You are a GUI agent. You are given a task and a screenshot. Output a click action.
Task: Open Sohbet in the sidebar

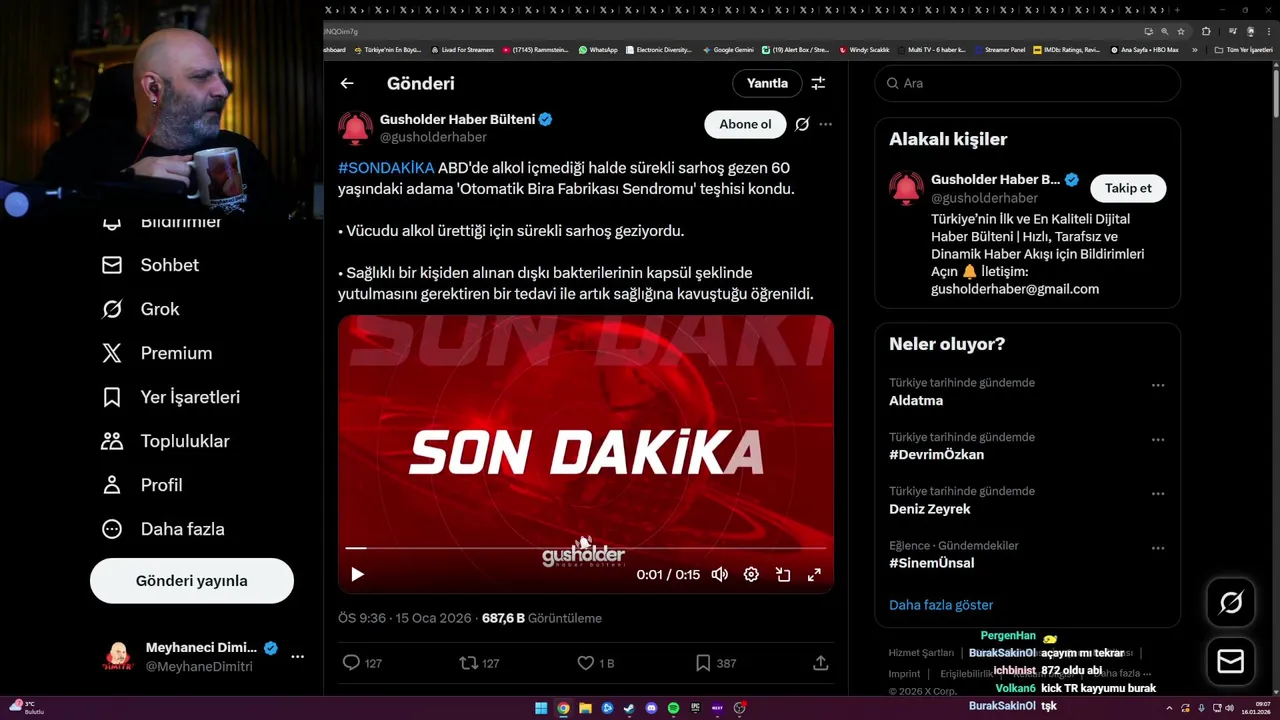click(150, 265)
